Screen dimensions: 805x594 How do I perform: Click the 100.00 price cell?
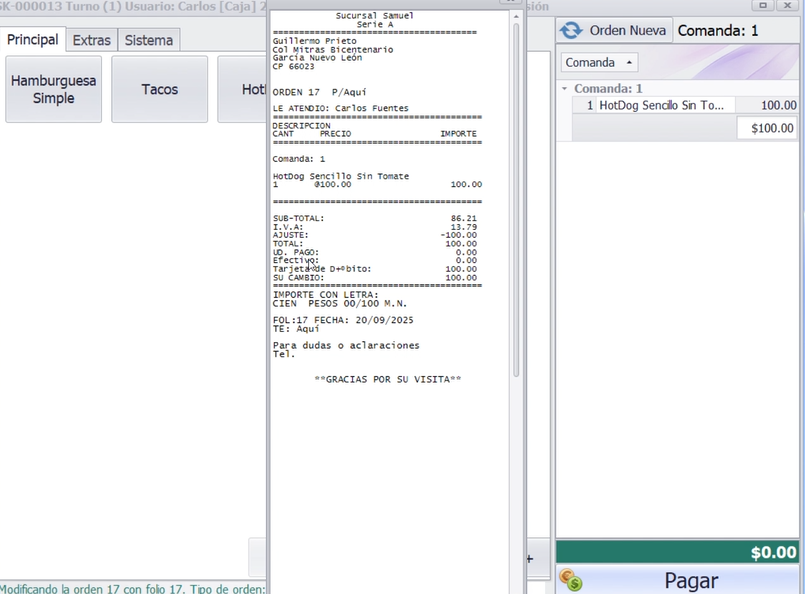[768, 105]
